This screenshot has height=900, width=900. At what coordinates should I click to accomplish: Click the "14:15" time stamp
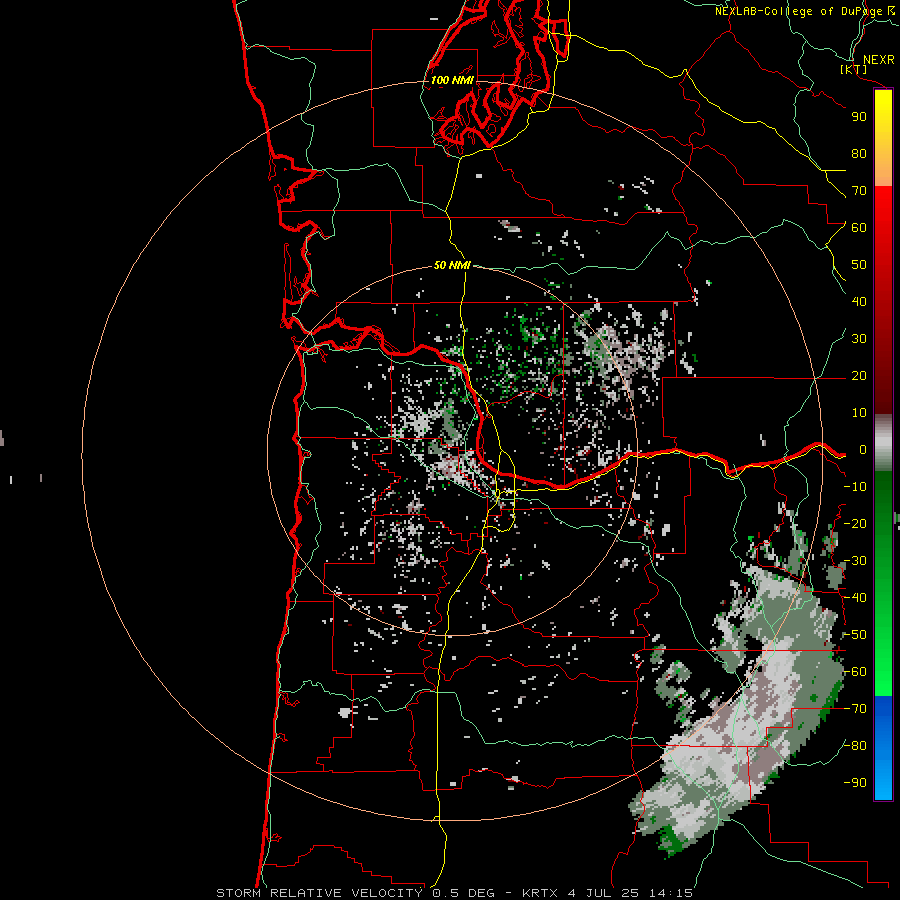(670, 893)
